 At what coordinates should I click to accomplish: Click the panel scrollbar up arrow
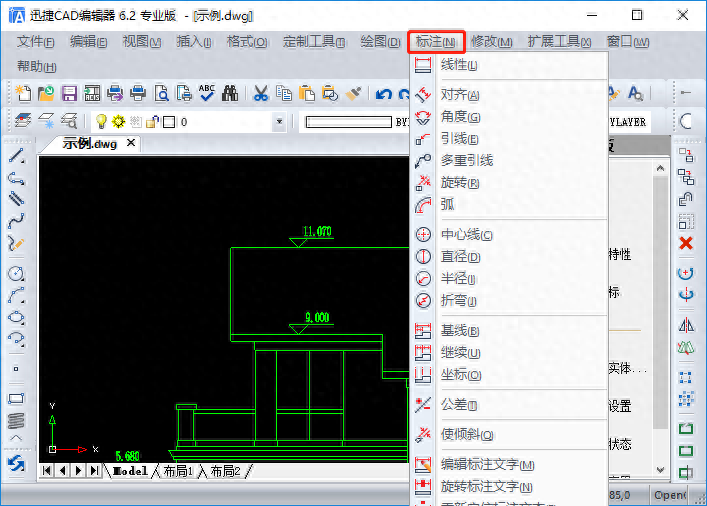[661, 168]
